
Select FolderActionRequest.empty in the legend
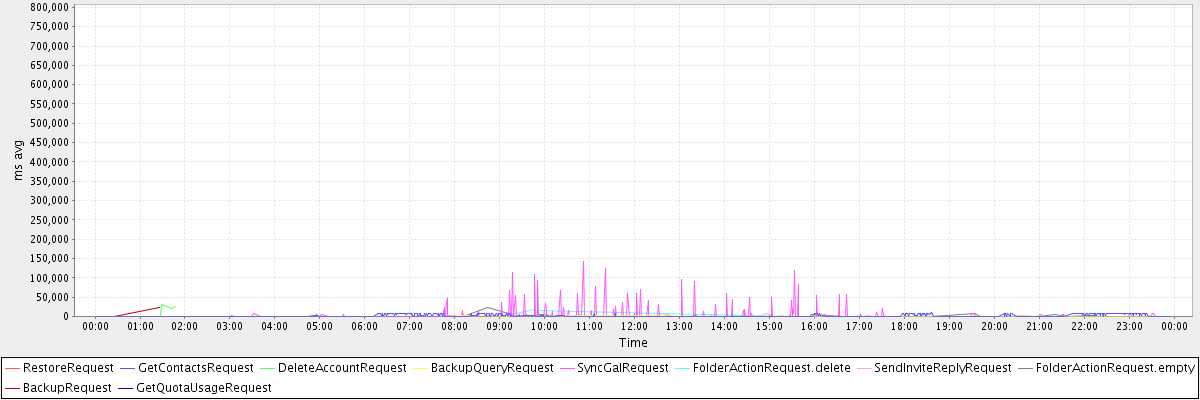(1115, 368)
